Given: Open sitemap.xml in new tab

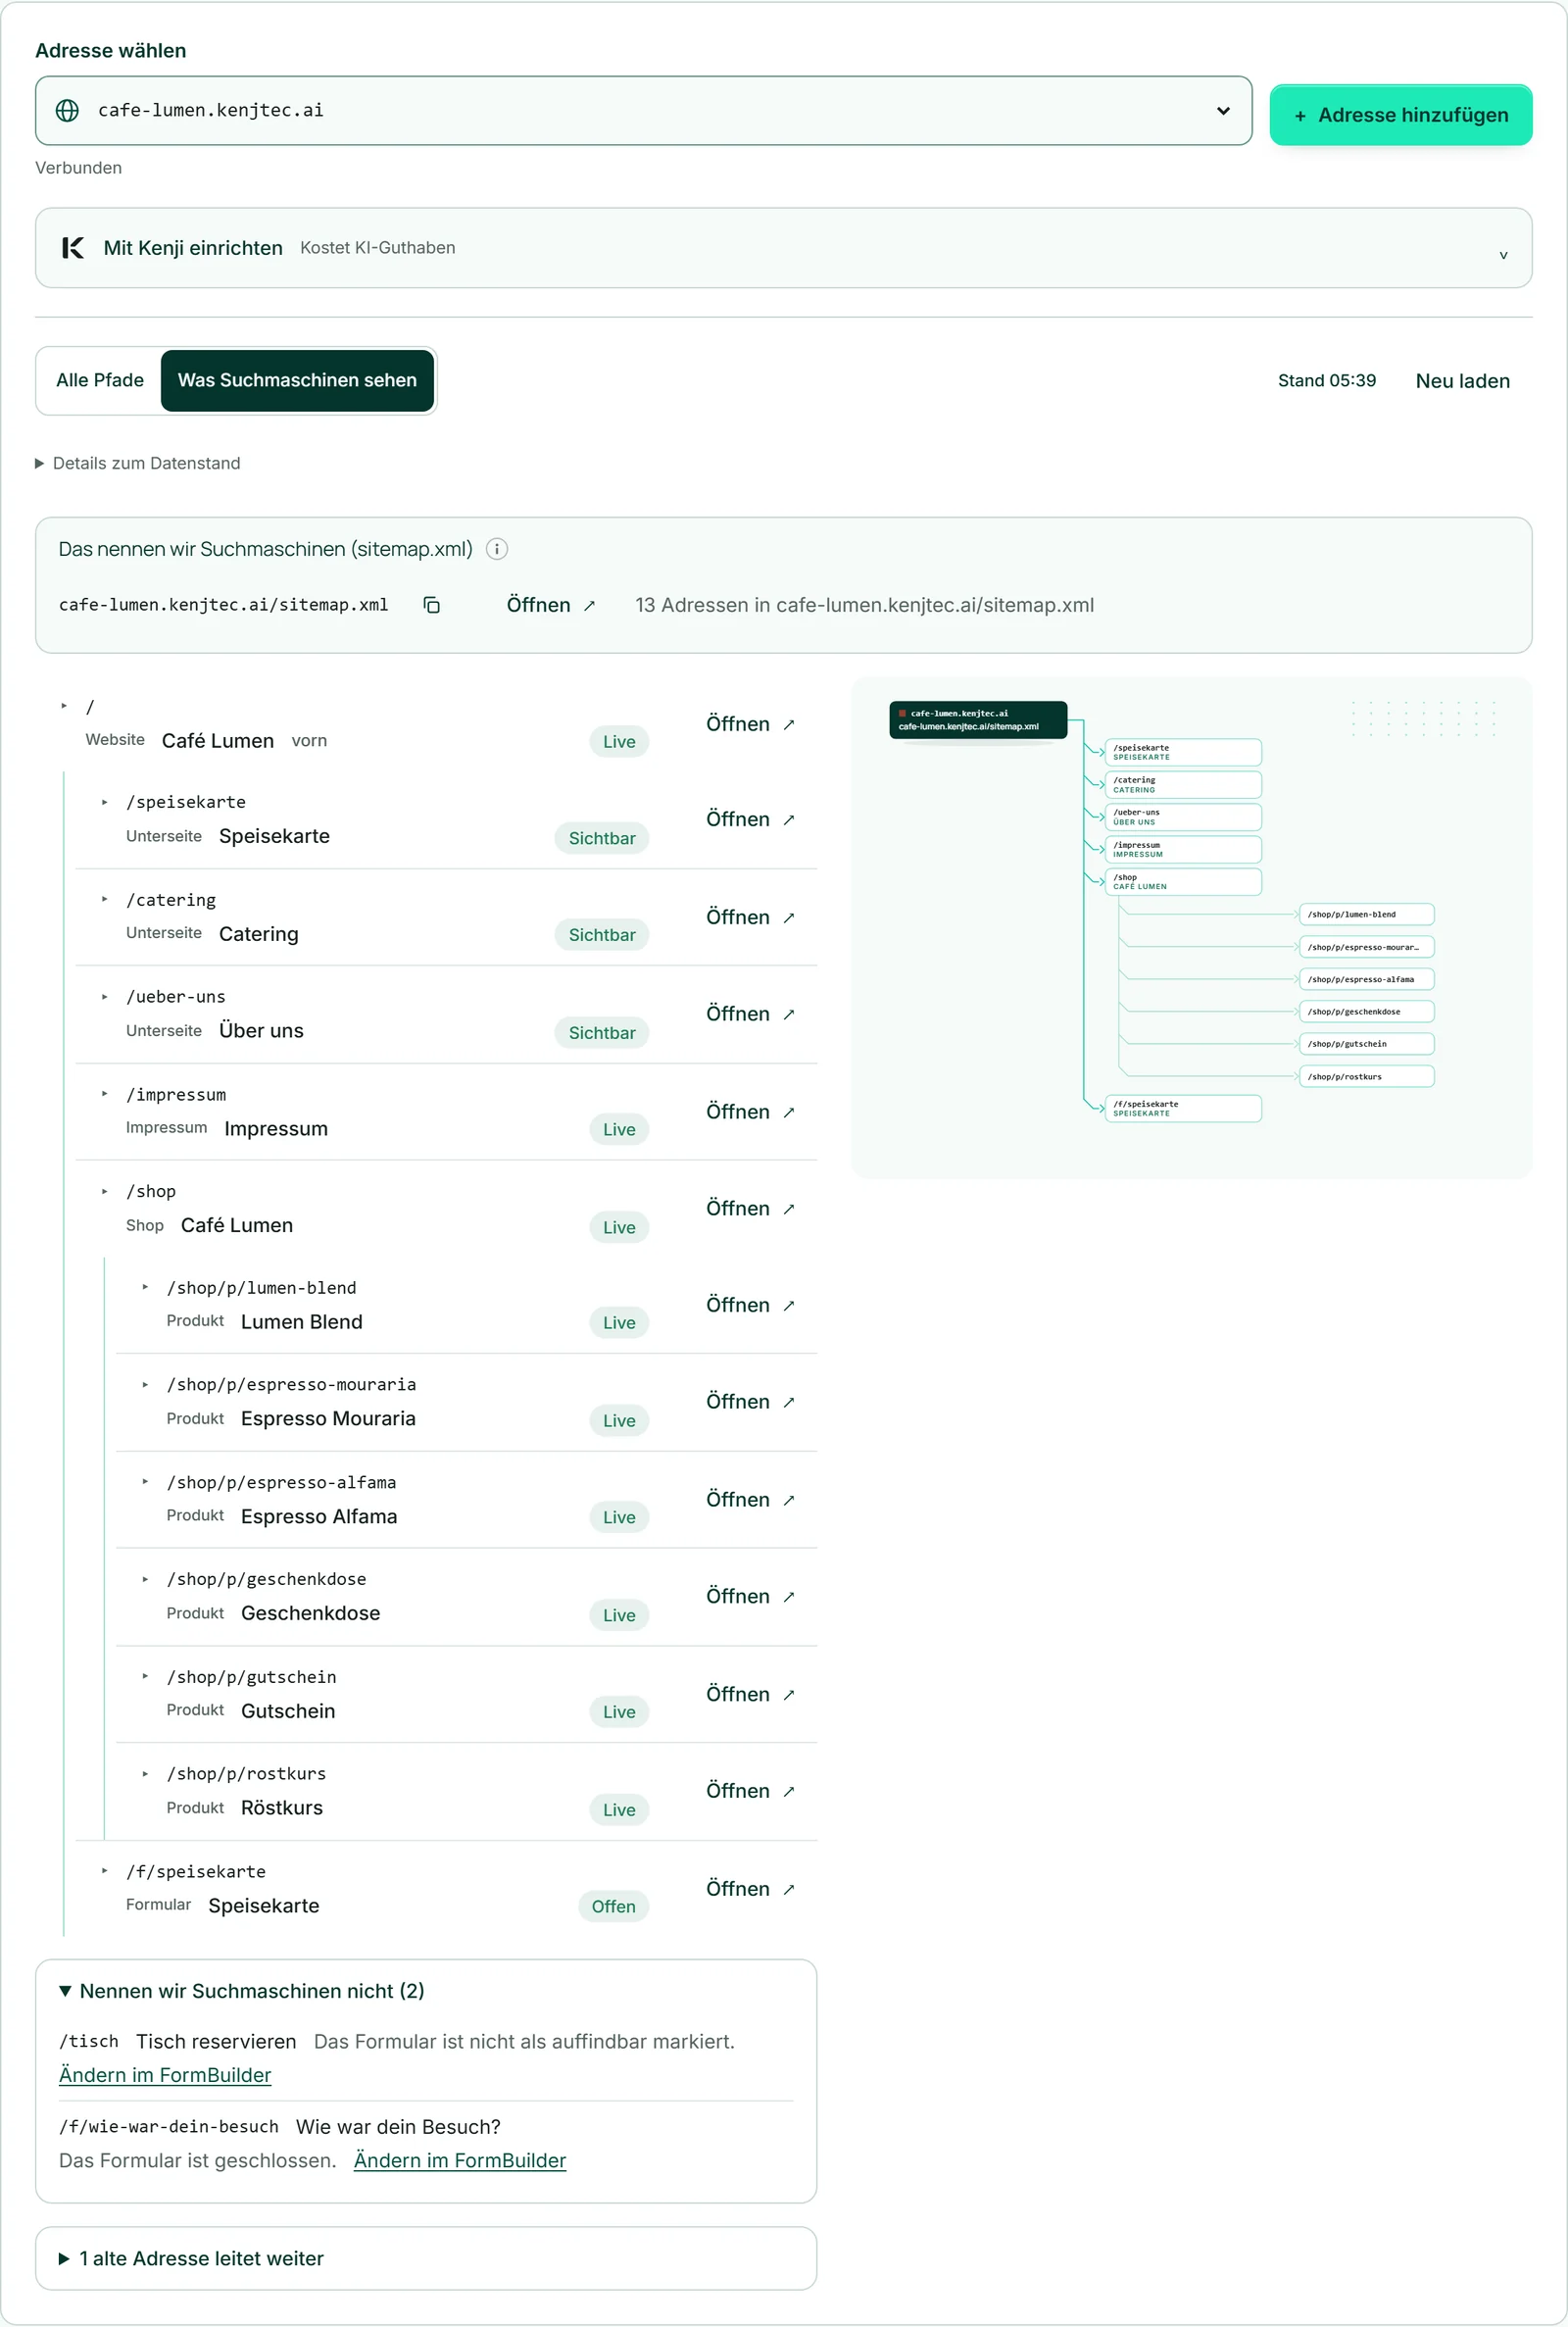Looking at the screenshot, I should pos(550,605).
